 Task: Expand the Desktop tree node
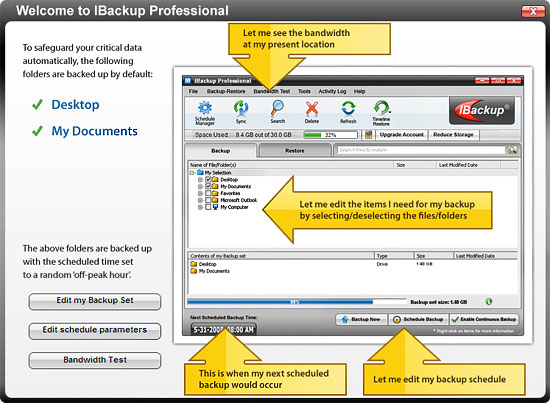click(200, 180)
